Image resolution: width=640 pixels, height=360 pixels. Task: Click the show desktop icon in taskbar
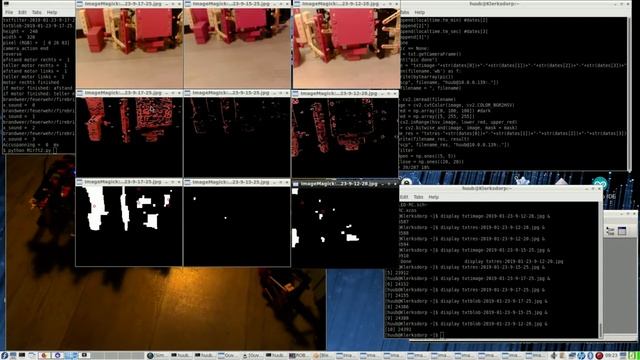coord(13,356)
